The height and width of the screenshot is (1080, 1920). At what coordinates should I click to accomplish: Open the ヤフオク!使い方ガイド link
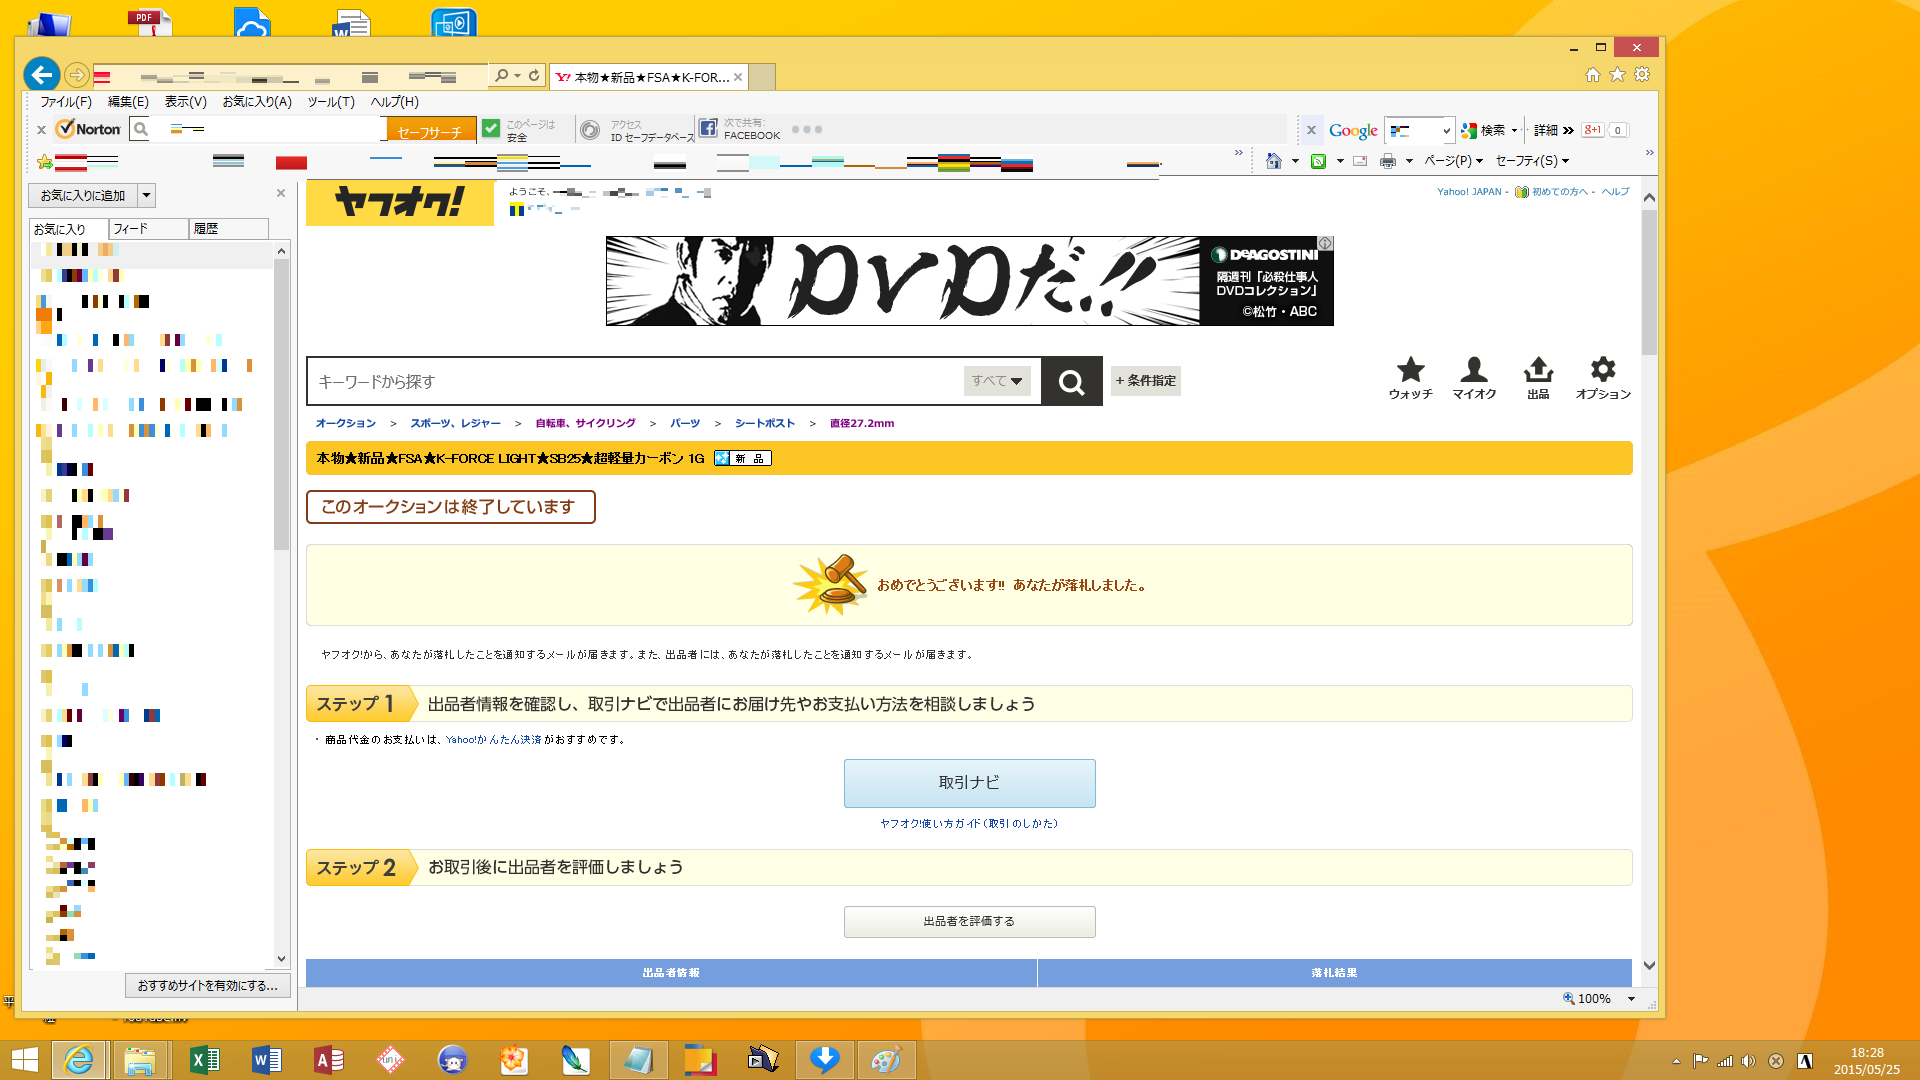(x=969, y=824)
